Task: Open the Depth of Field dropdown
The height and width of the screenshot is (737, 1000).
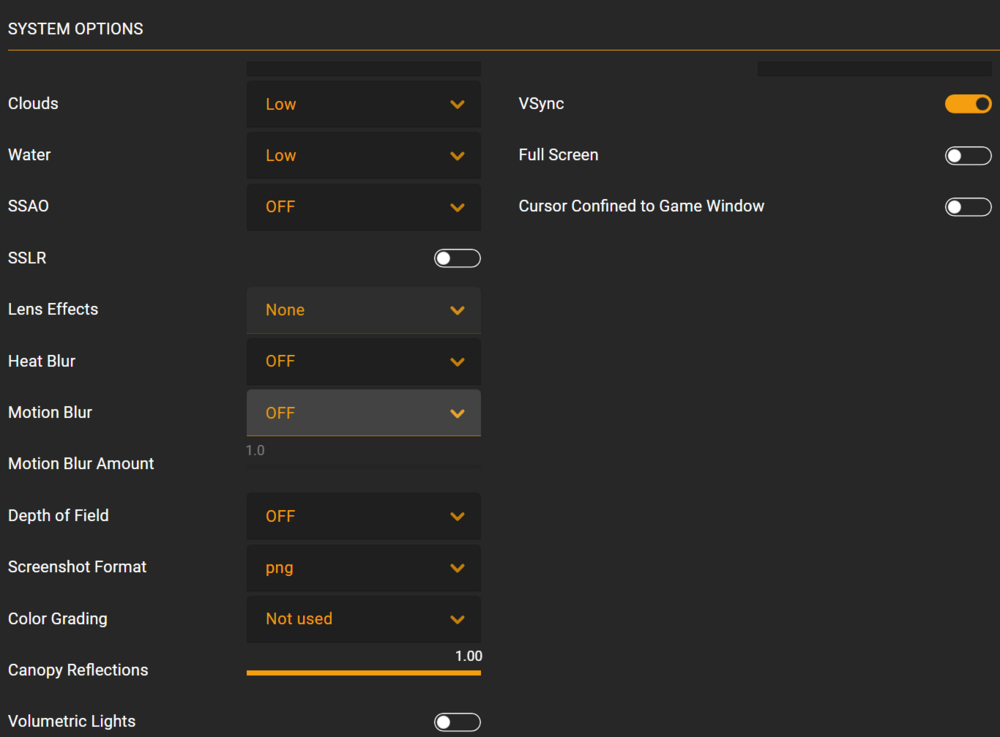Action: click(363, 516)
